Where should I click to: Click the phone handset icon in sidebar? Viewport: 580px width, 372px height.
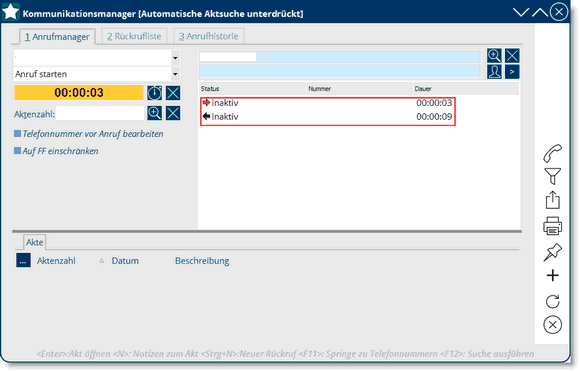coord(553,153)
